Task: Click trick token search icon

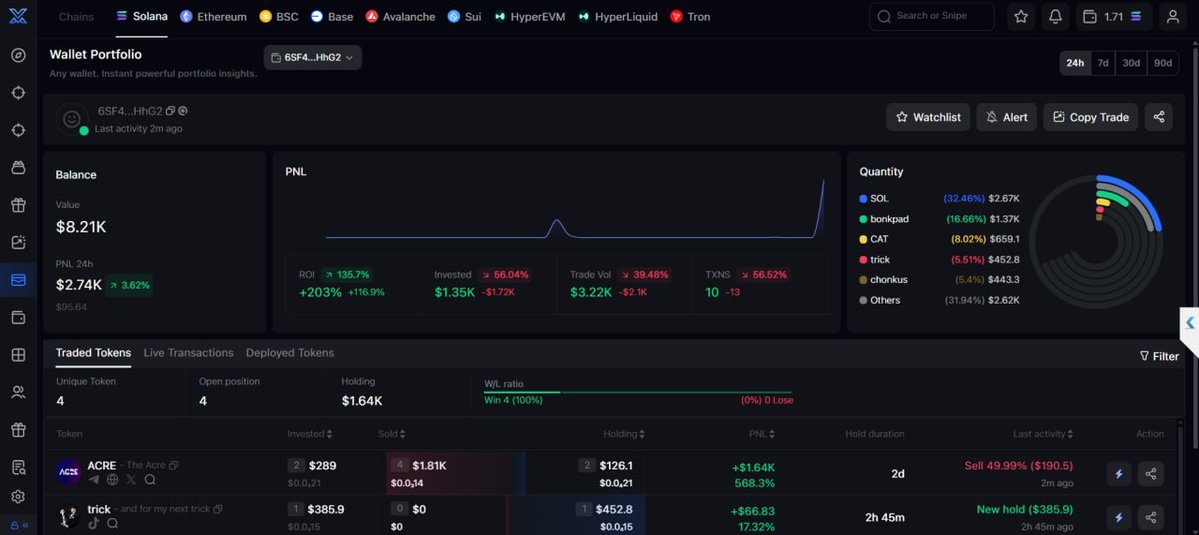Action: point(112,524)
